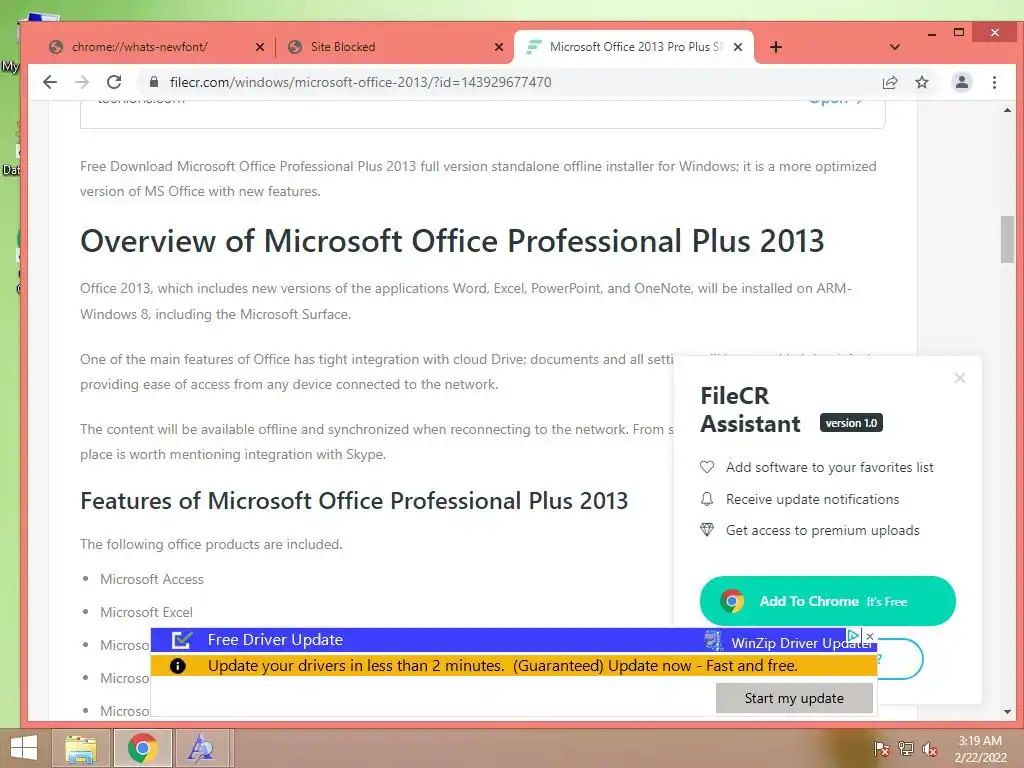The width and height of the screenshot is (1024, 768).
Task: Click the version 1.0 badge
Action: pos(851,423)
